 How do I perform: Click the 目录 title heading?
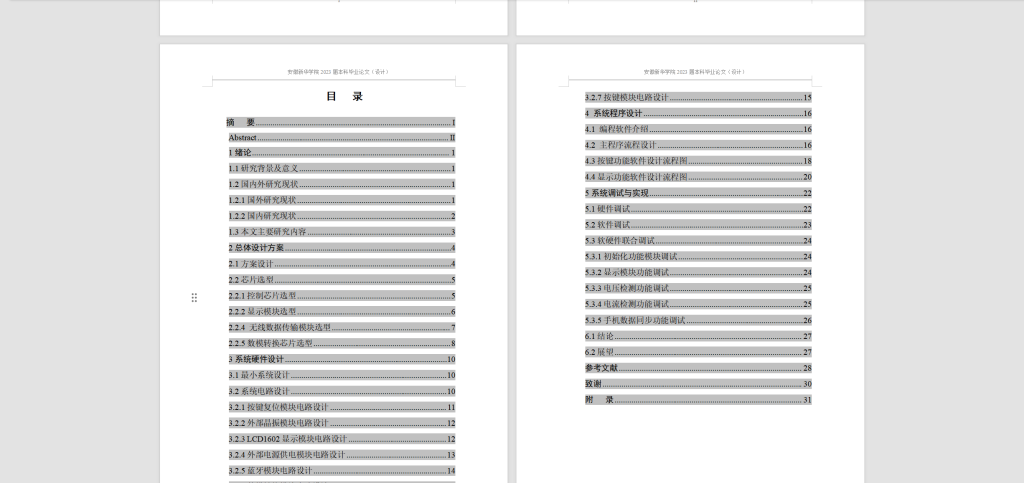tap(344, 97)
